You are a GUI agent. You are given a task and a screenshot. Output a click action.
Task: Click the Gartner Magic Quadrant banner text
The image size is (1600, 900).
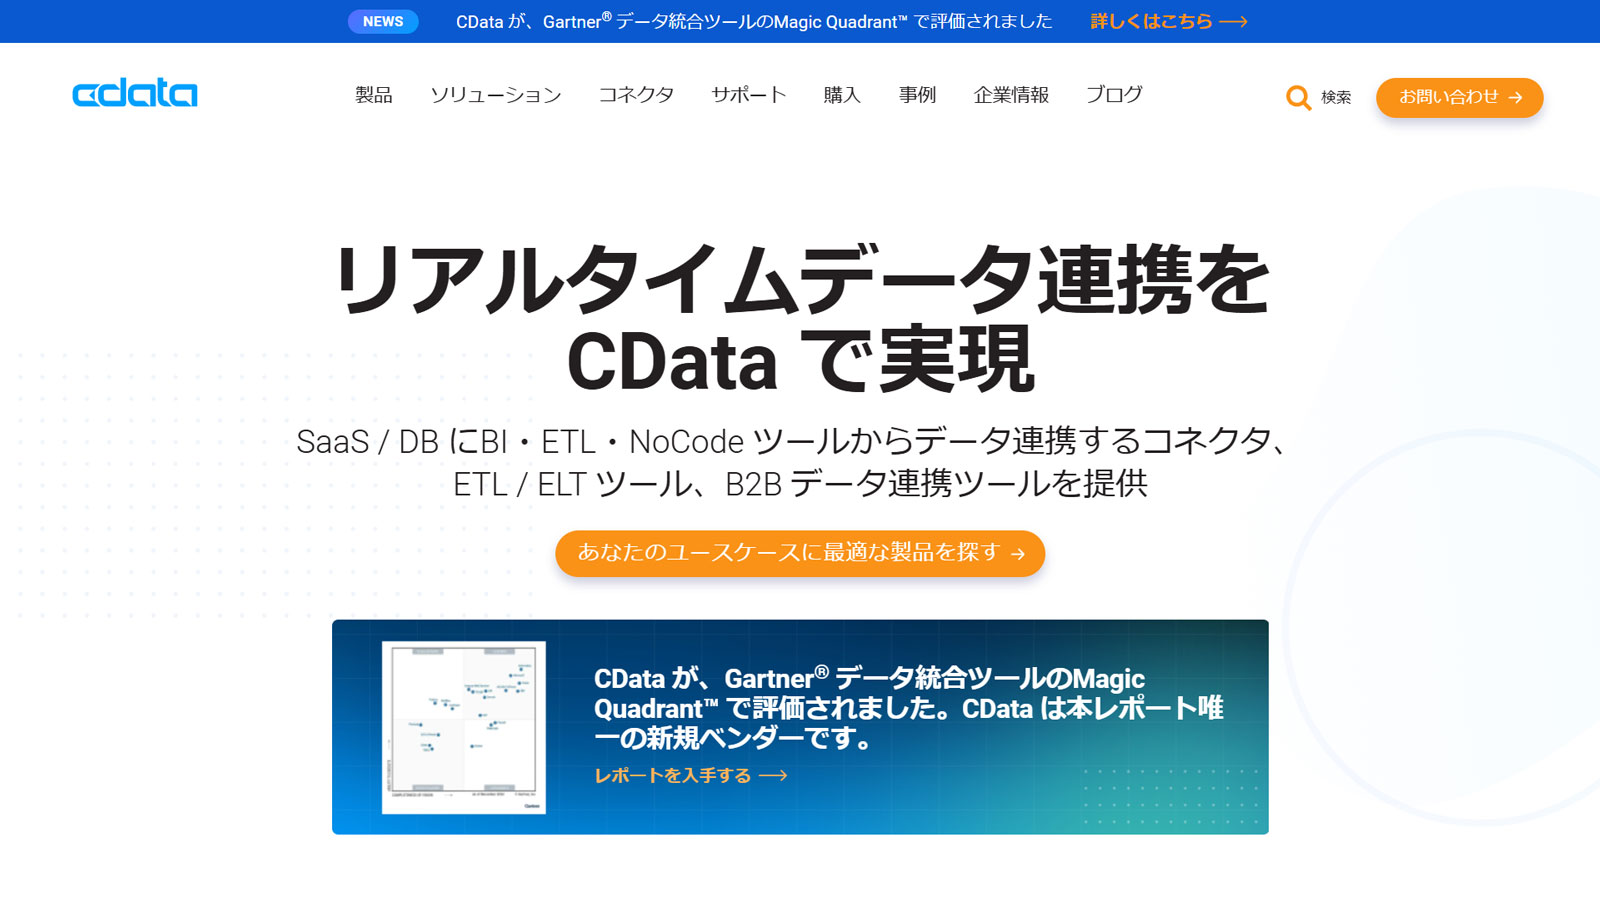click(908, 708)
